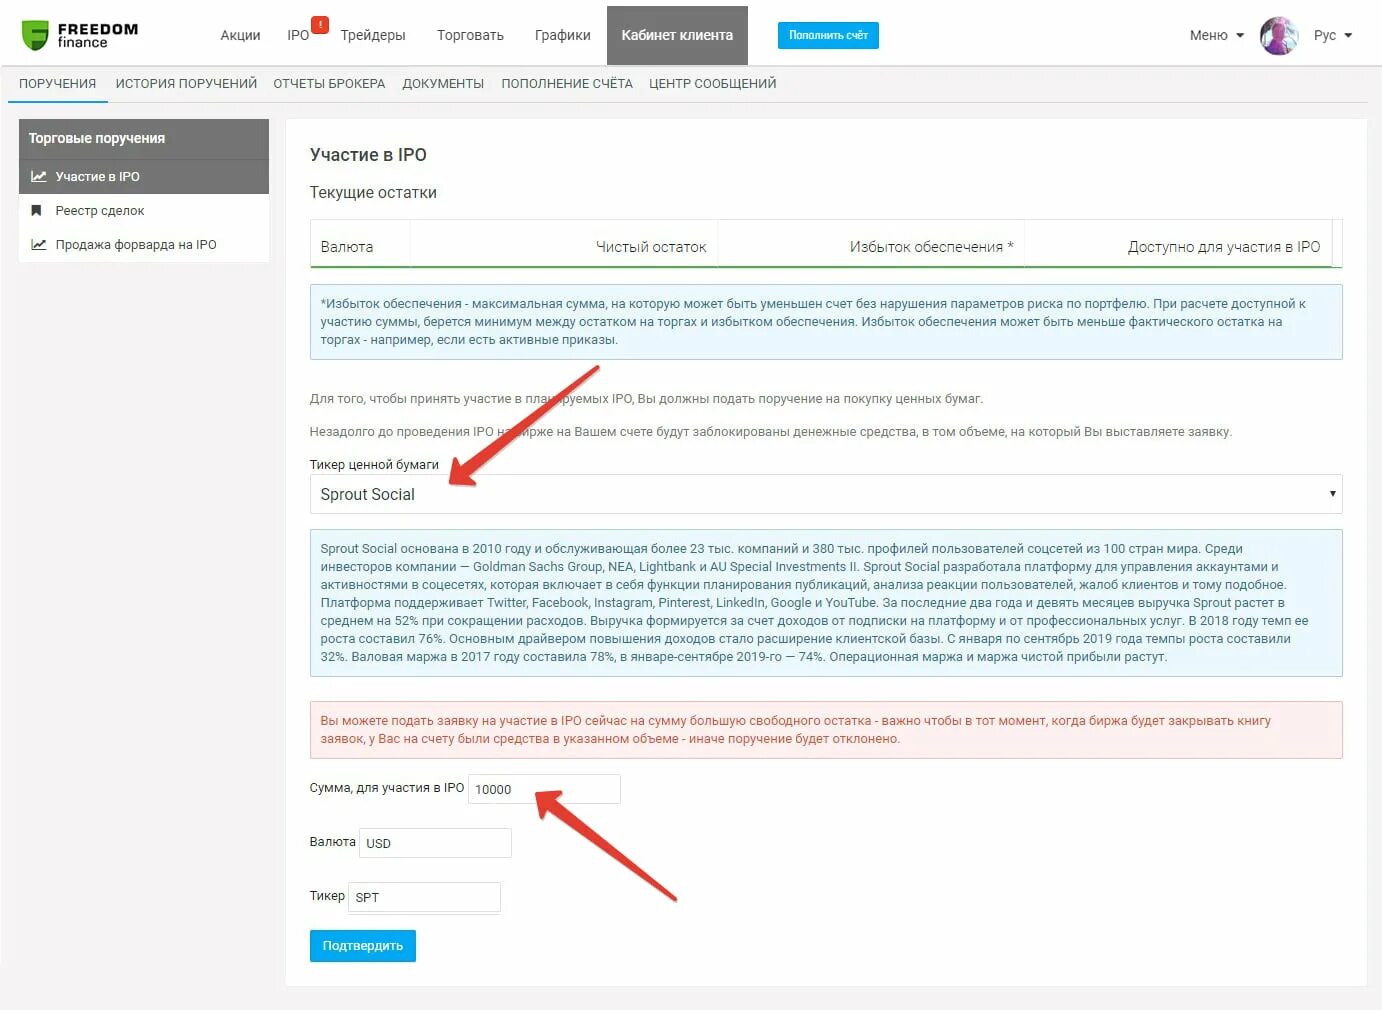This screenshot has height=1010, width=1382.
Task: Open the Графики menu item
Action: [562, 35]
